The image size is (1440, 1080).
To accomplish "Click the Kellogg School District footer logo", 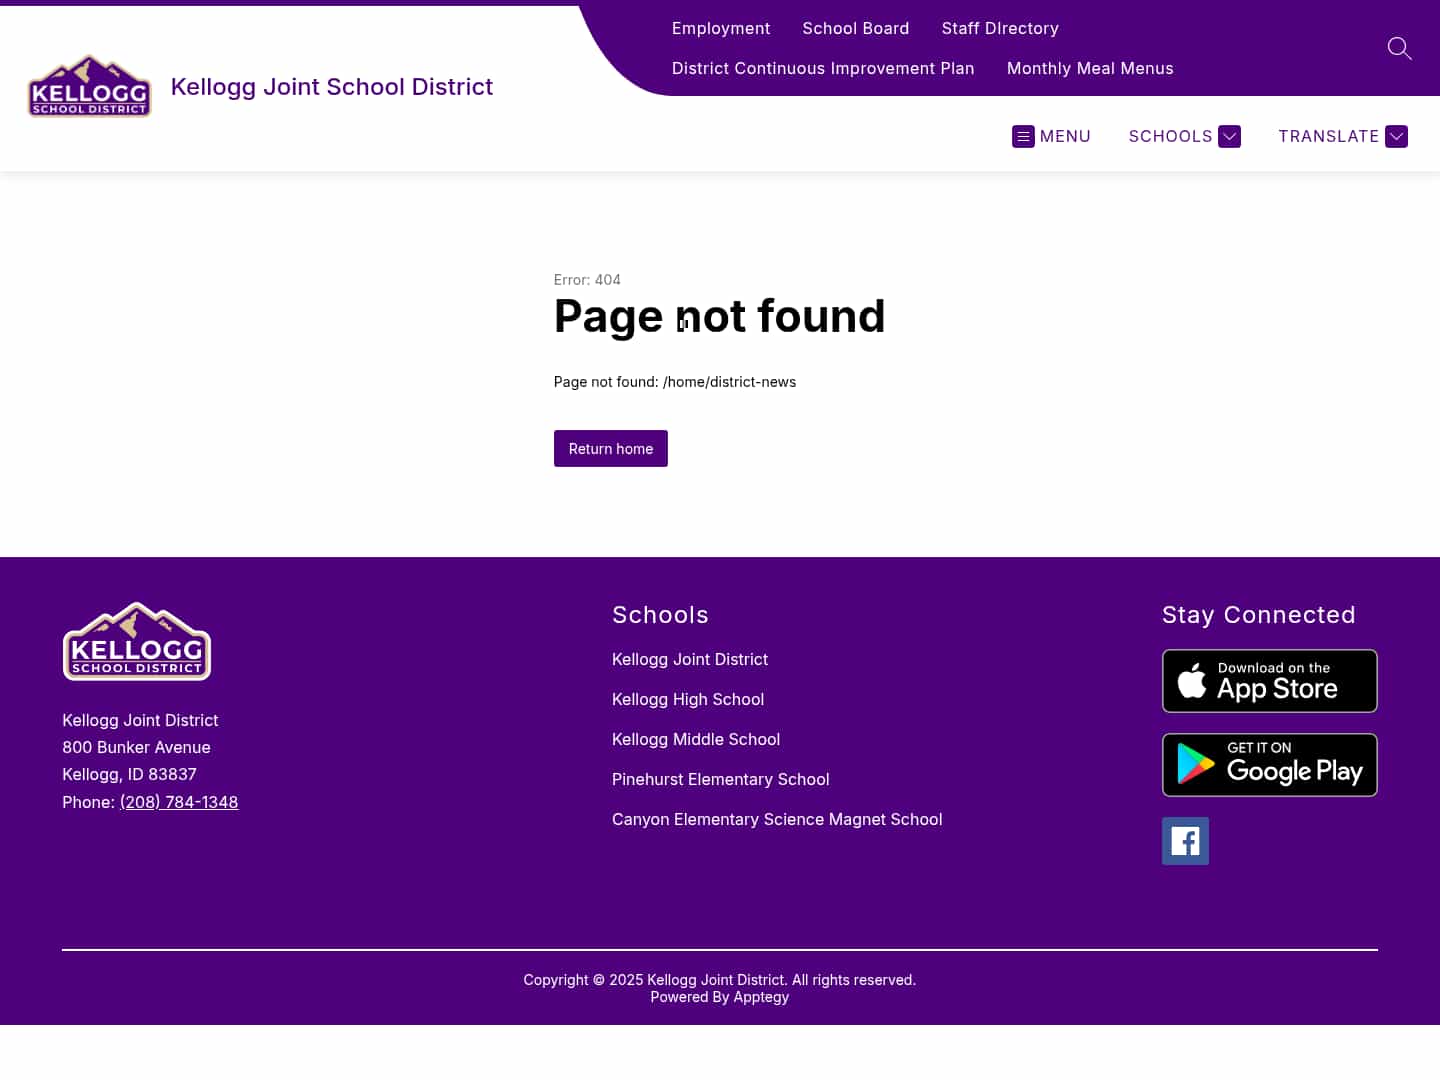I will [136, 641].
